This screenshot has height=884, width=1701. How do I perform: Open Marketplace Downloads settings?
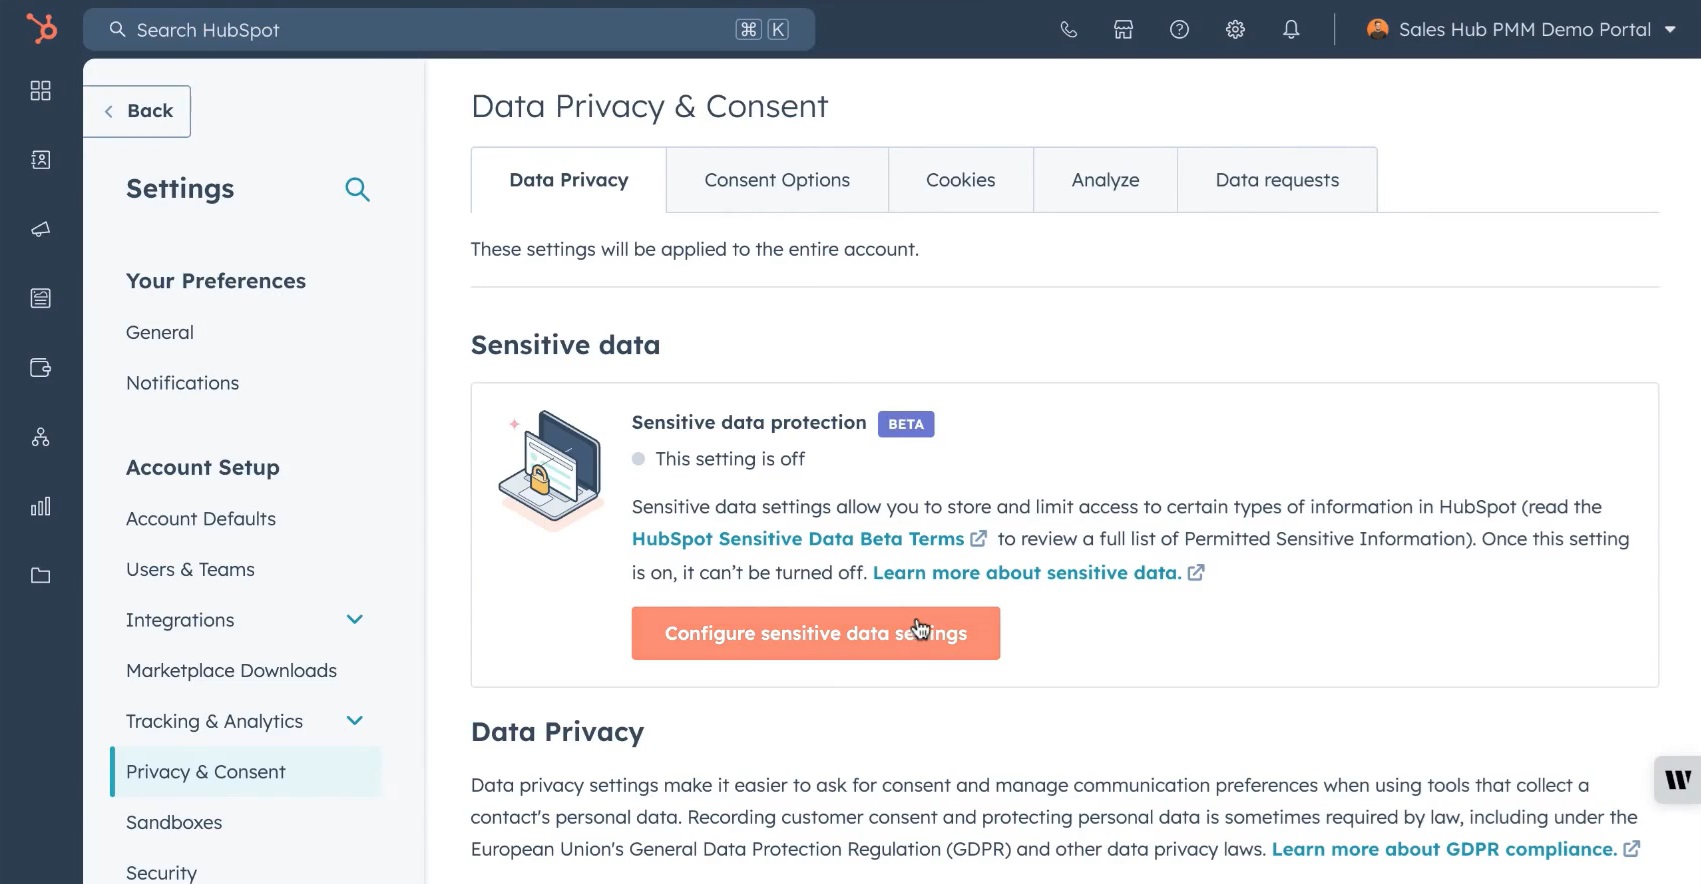231,671
